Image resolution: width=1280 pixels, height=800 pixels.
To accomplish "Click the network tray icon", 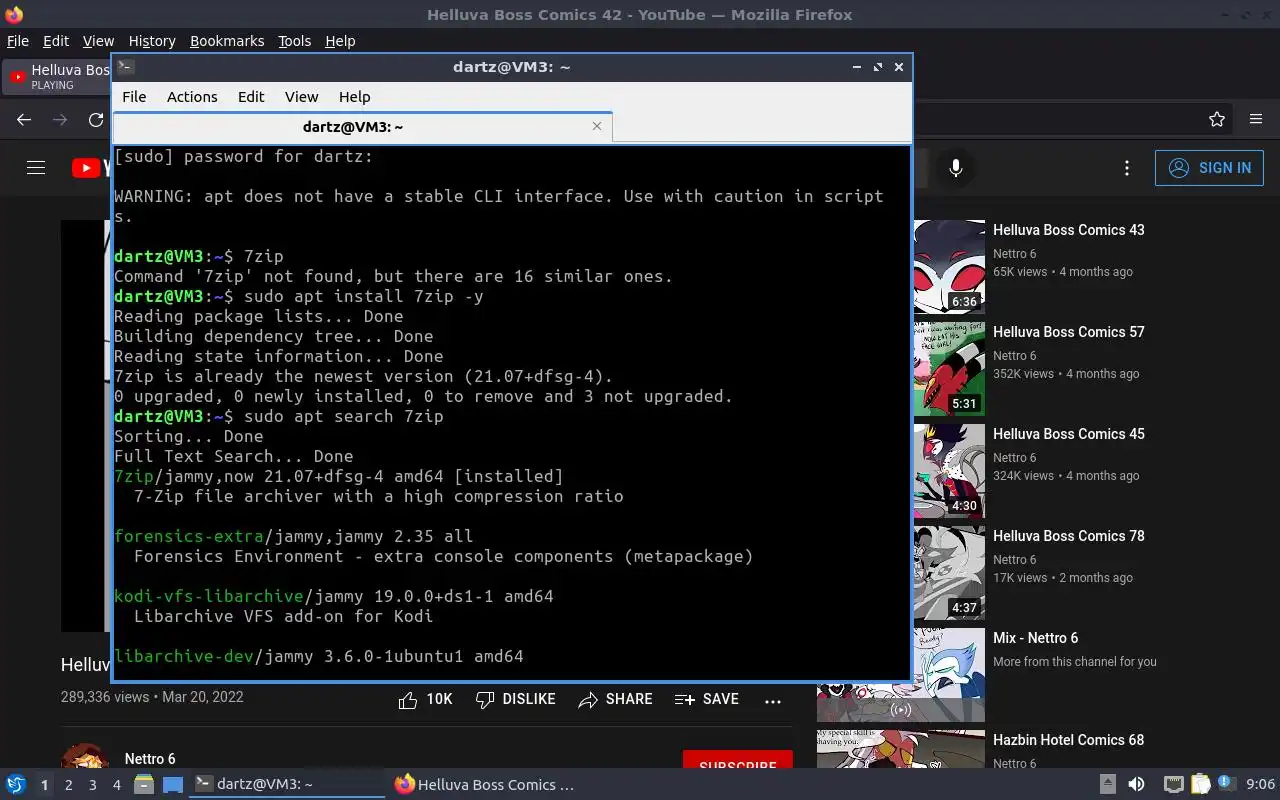I will [1173, 785].
